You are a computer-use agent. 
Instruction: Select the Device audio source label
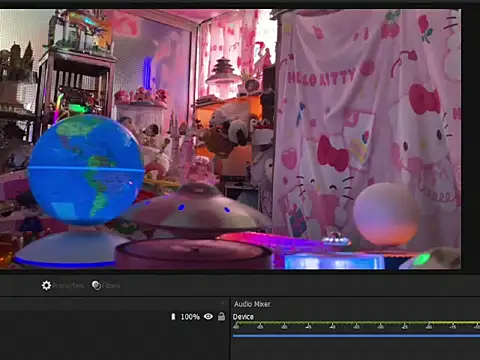[243, 317]
